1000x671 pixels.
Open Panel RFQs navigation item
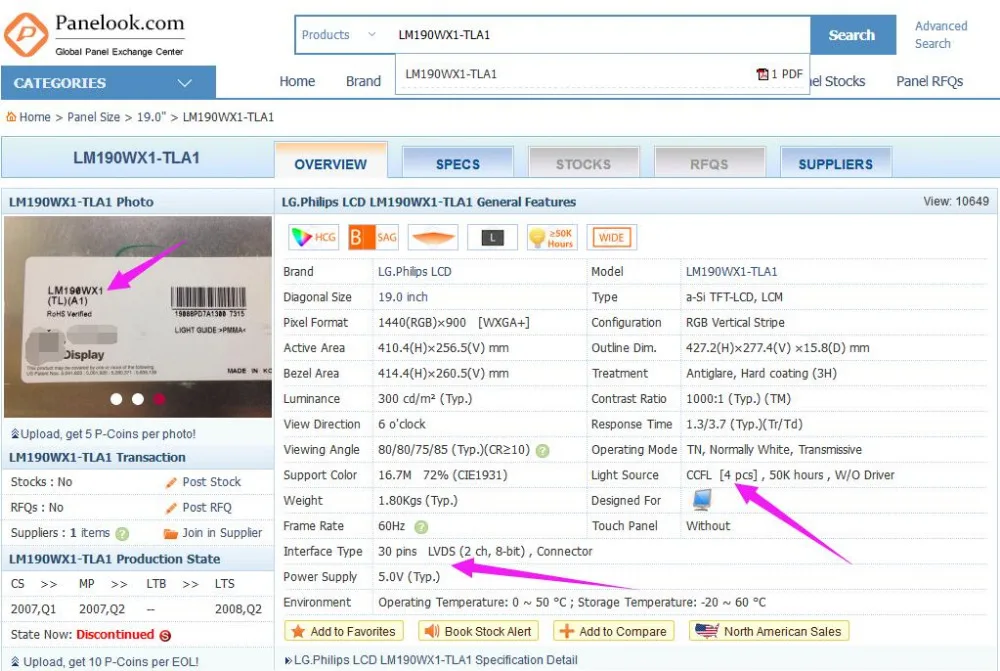(929, 82)
